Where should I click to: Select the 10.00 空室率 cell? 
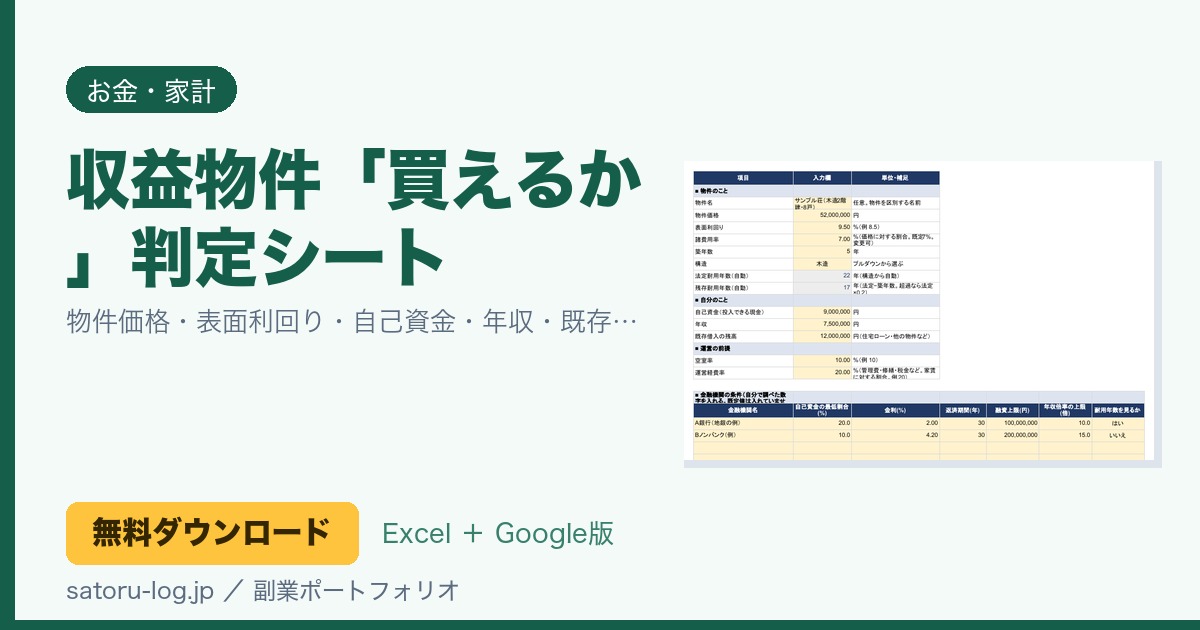coord(822,360)
